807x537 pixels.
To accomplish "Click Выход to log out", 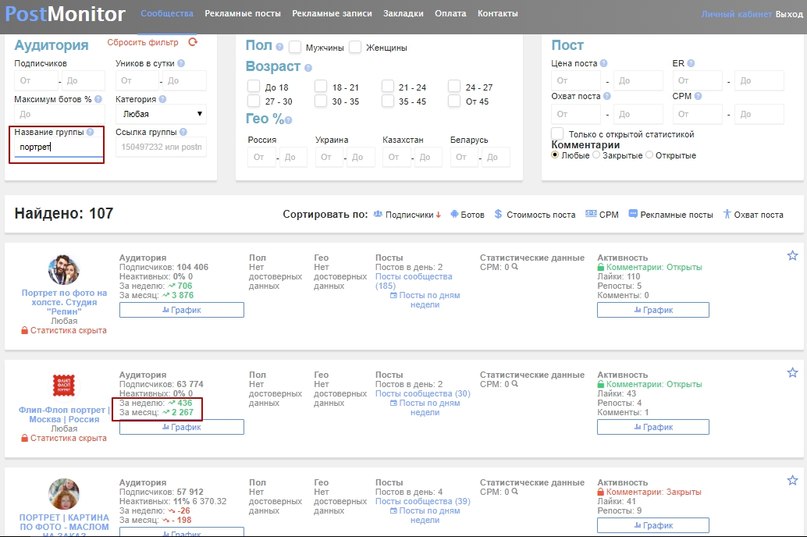I will click(789, 14).
